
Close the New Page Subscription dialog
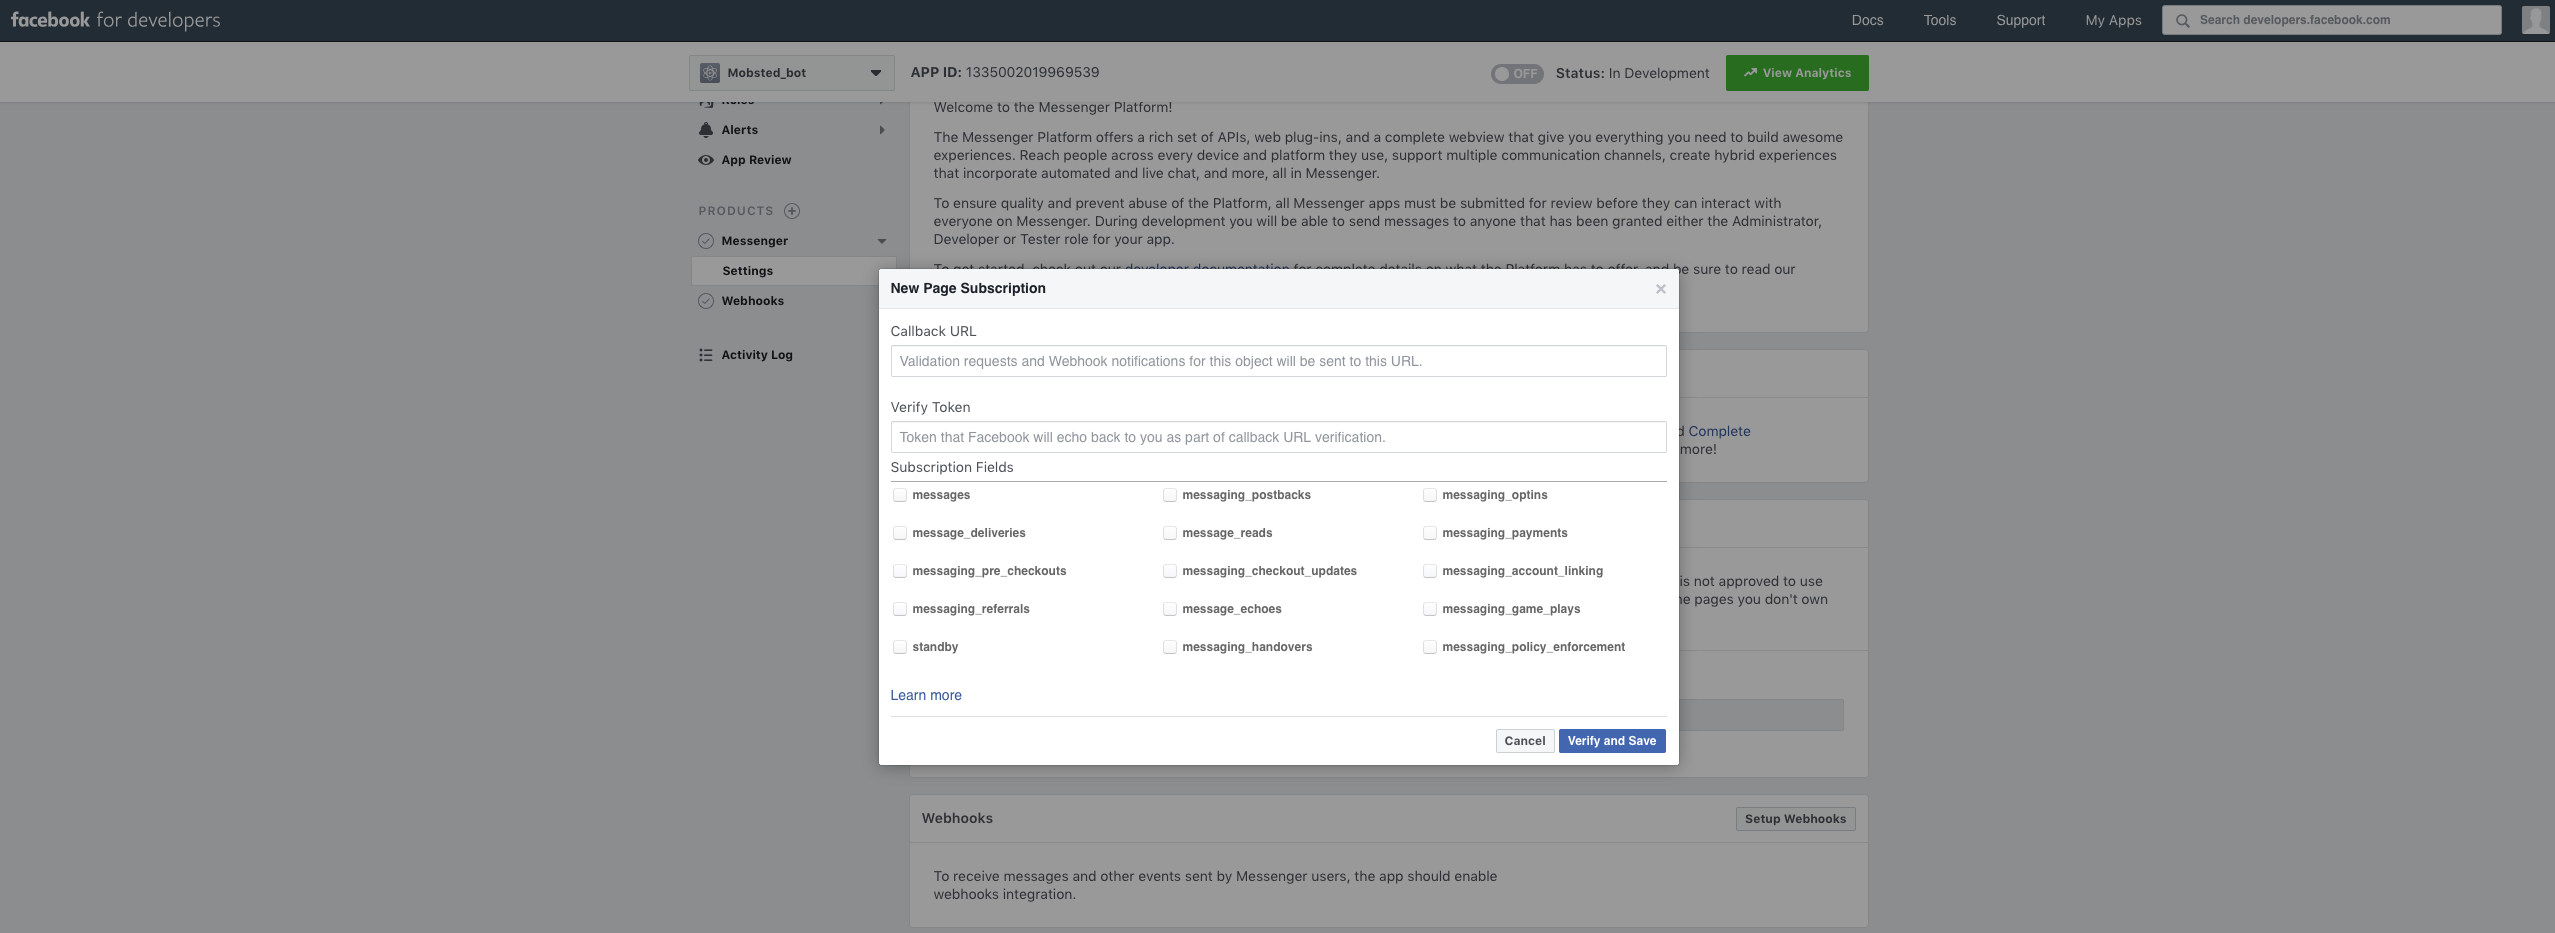point(1661,289)
